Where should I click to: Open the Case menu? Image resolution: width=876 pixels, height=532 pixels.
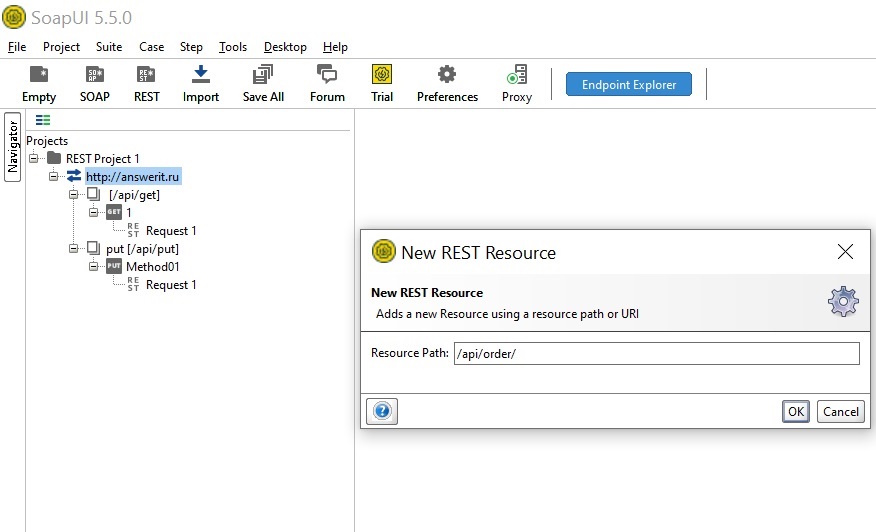[x=151, y=47]
